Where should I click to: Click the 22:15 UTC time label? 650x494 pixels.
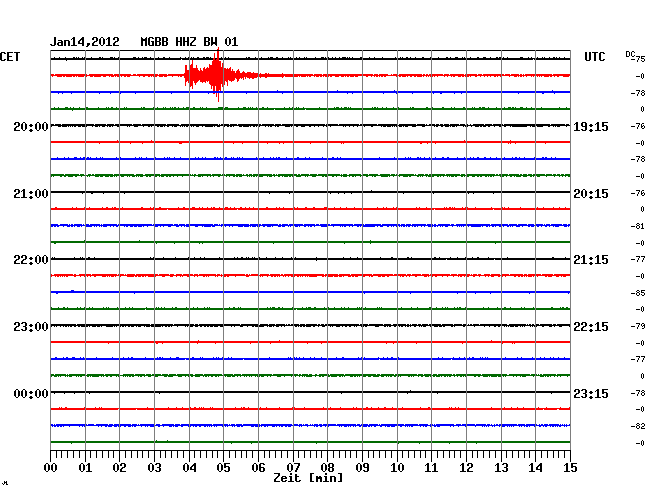(x=591, y=327)
